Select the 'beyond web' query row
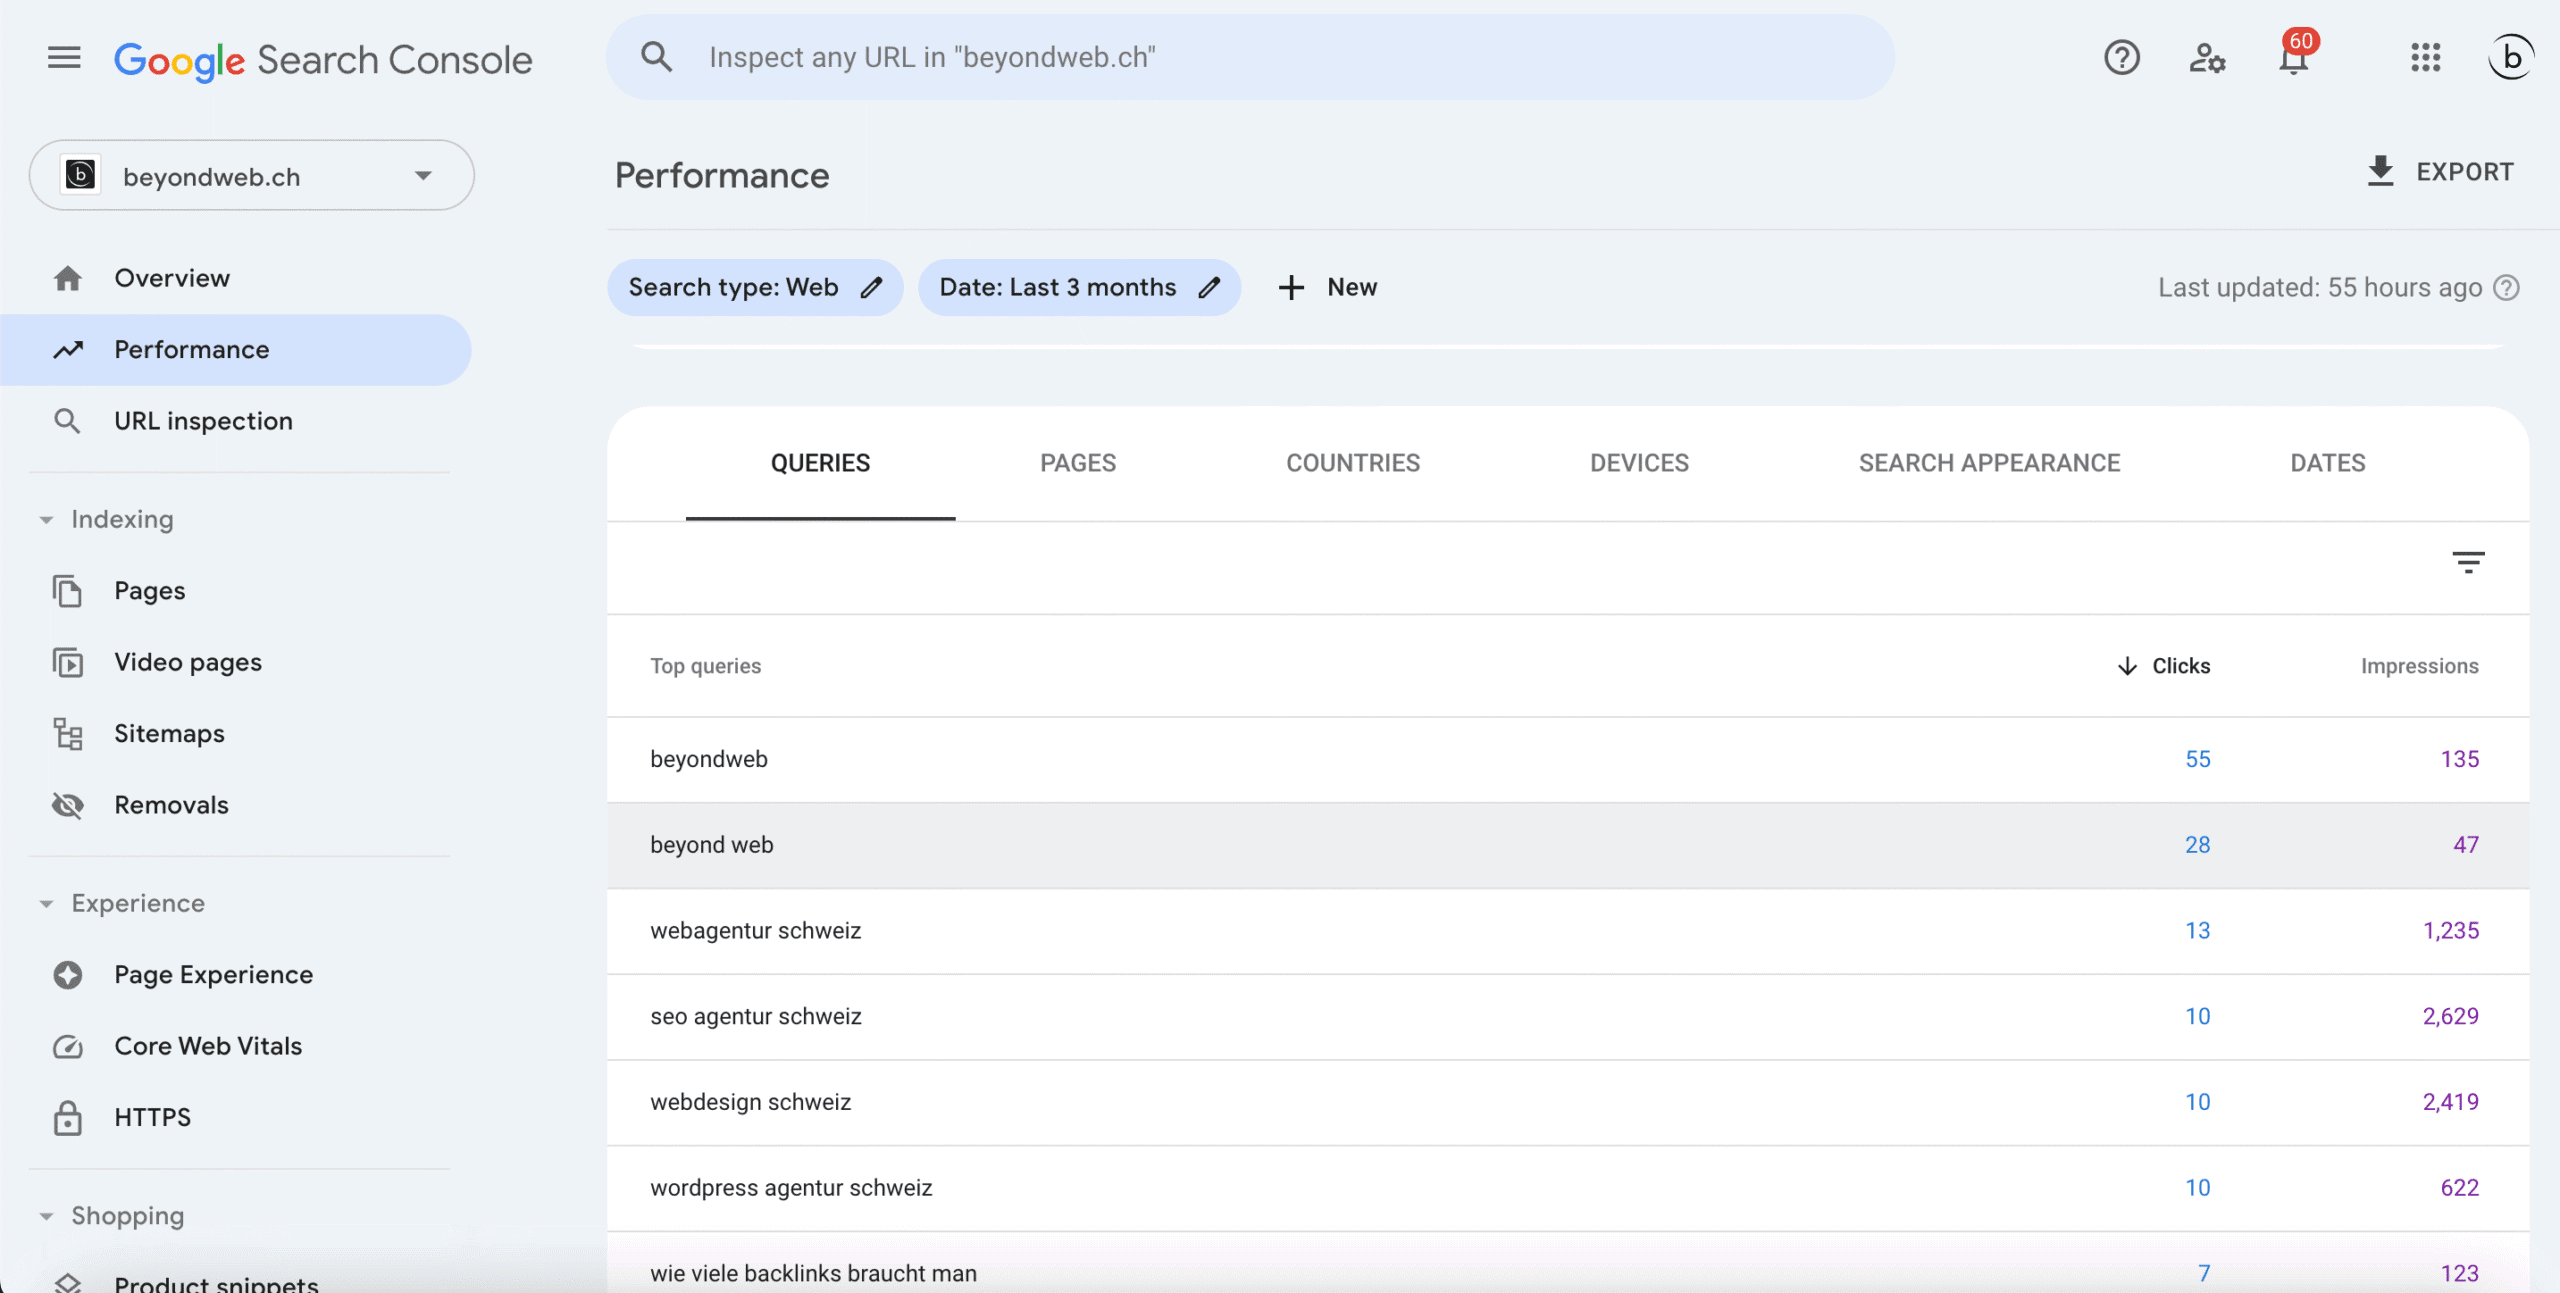 (x=1568, y=845)
